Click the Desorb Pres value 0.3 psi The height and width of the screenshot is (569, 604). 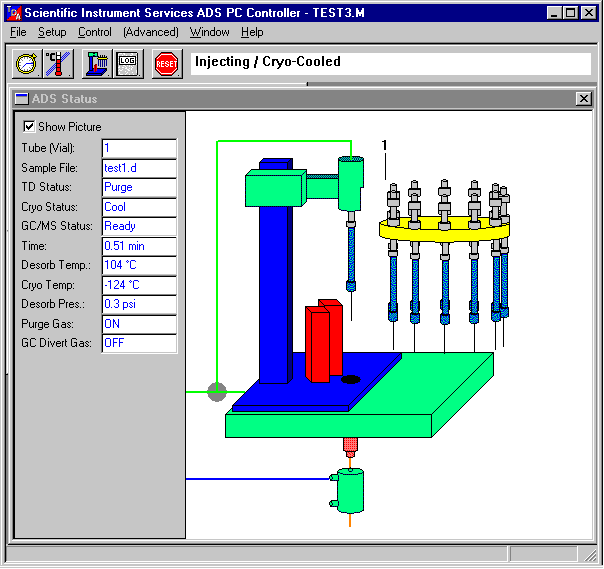click(x=139, y=304)
